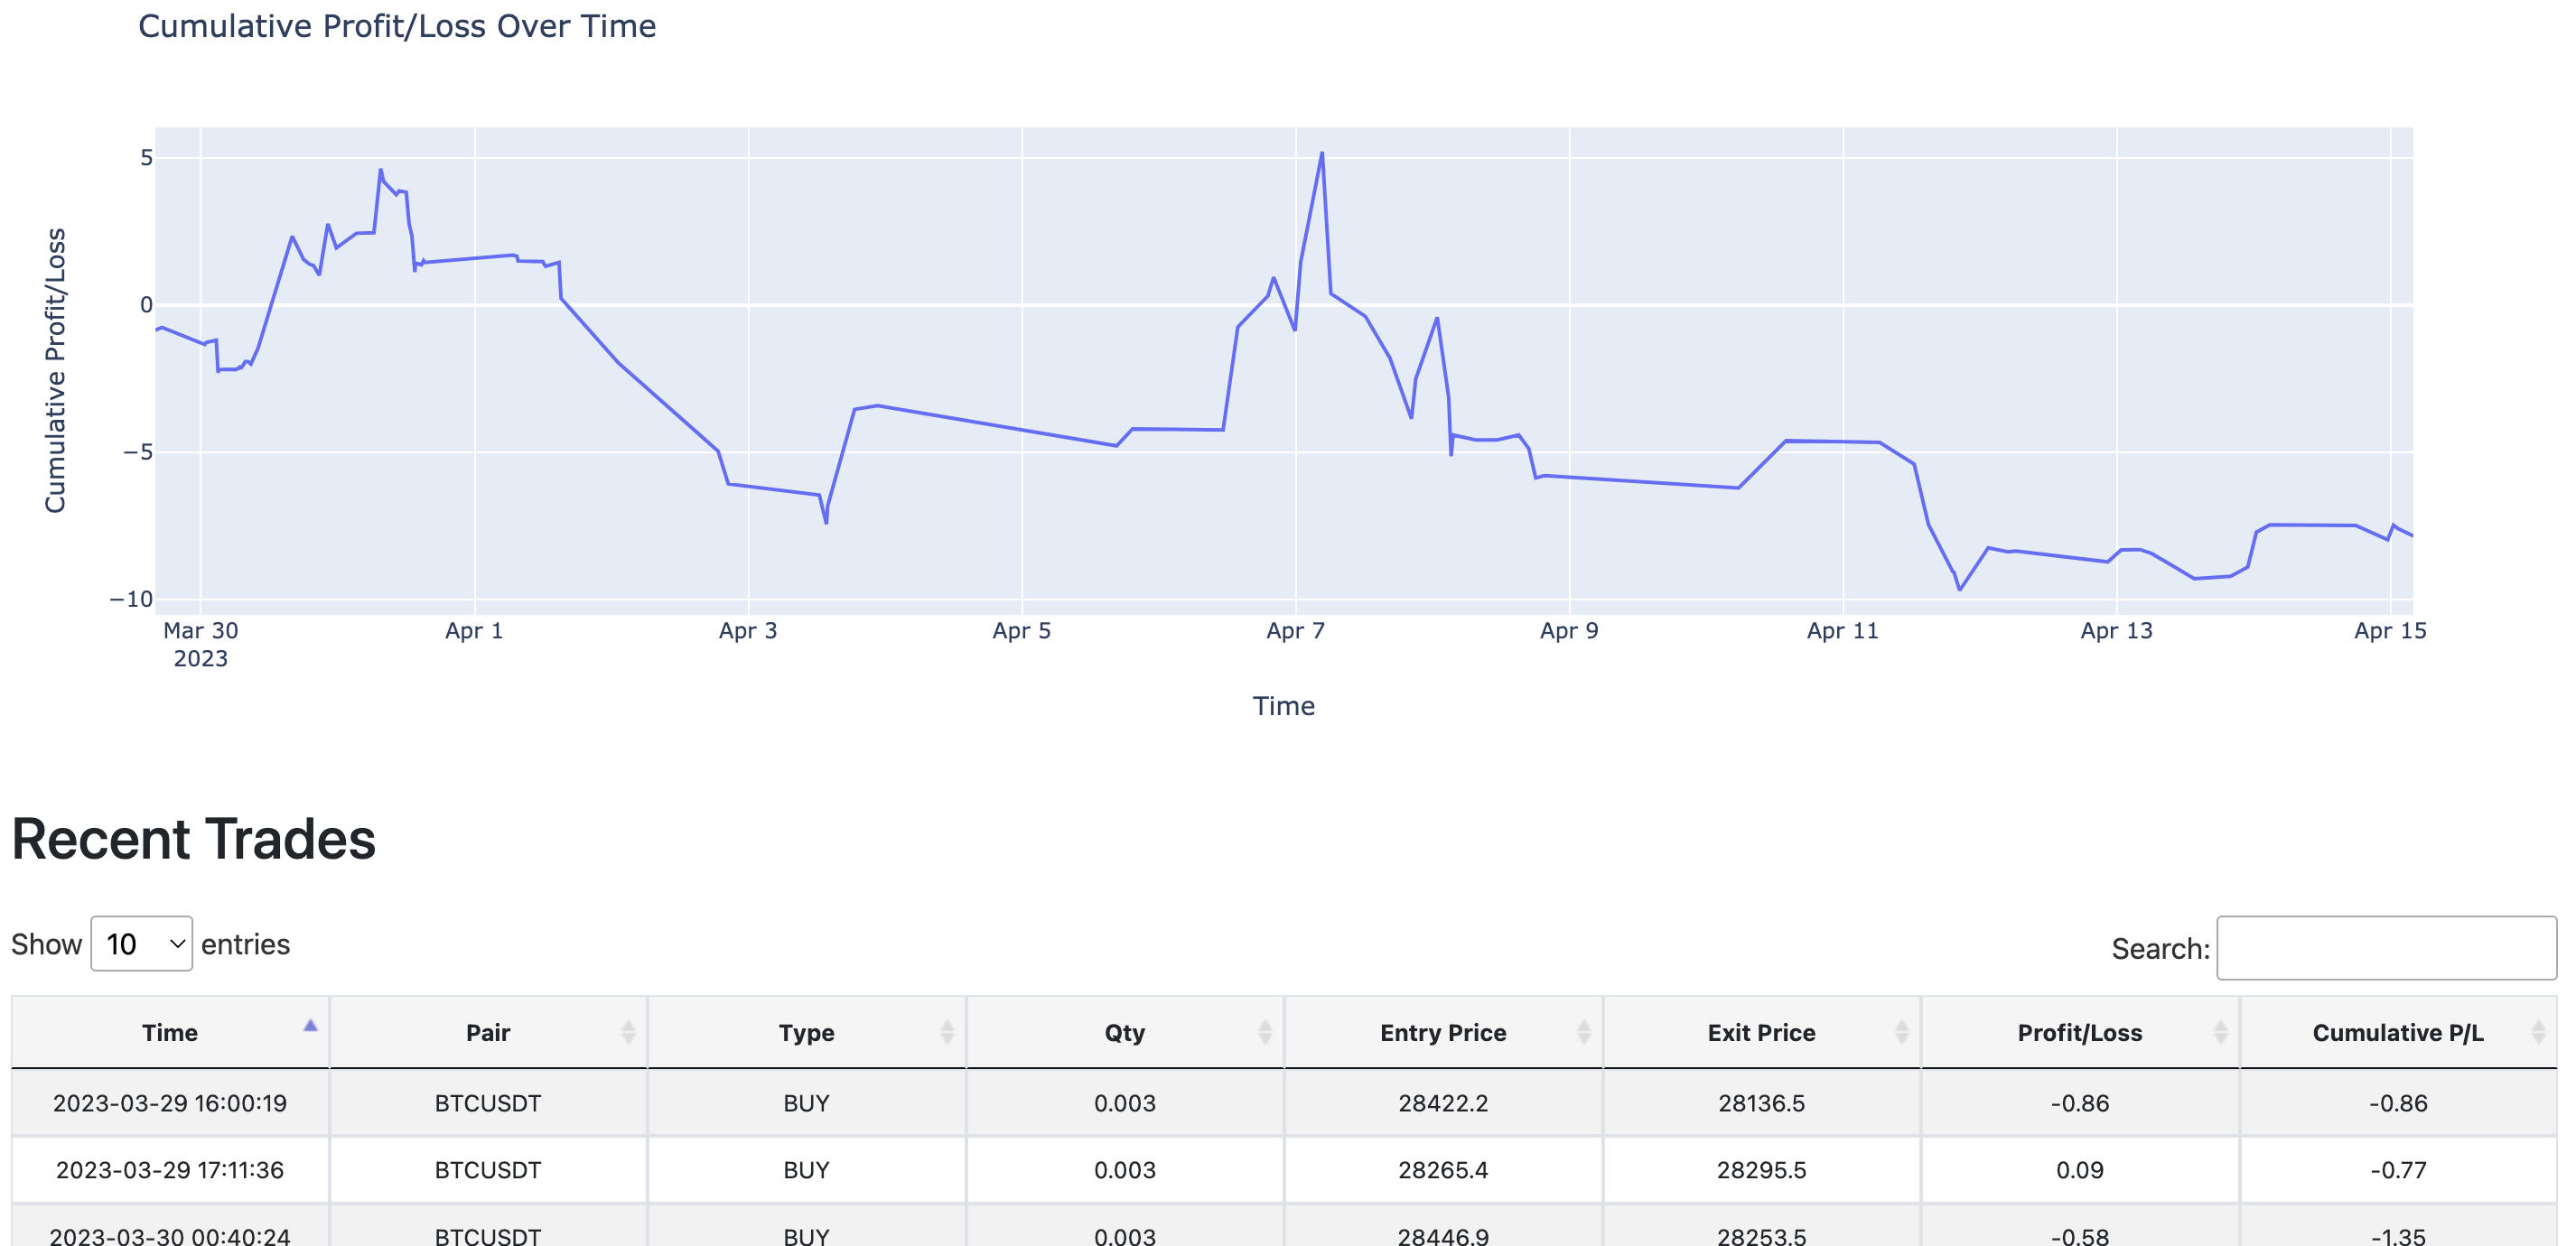The height and width of the screenshot is (1246, 2576).
Task: Toggle sort order on the Qty column
Action: click(1124, 1032)
